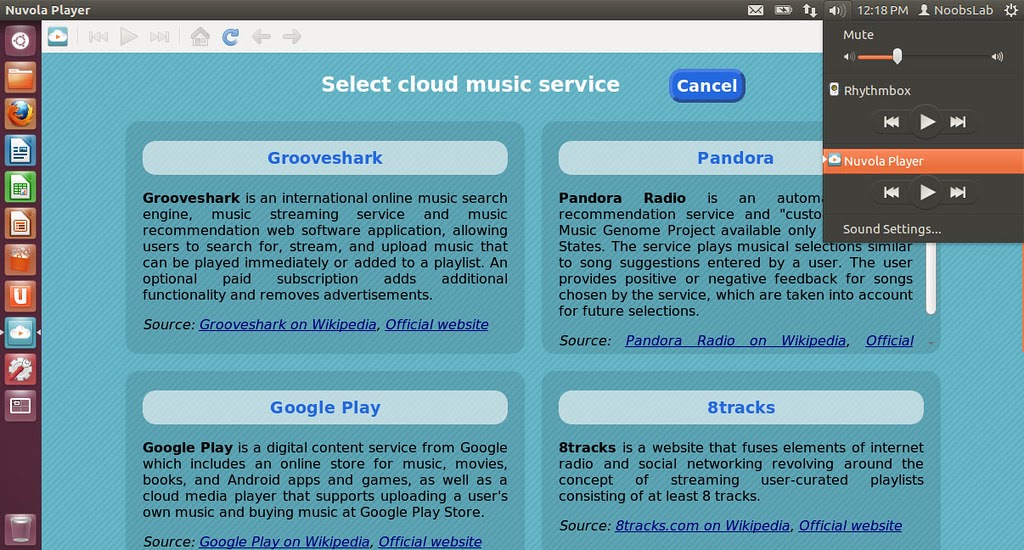Screen dimensions: 1024x550
Task: Open the workspace switcher in launcher
Action: (20, 406)
